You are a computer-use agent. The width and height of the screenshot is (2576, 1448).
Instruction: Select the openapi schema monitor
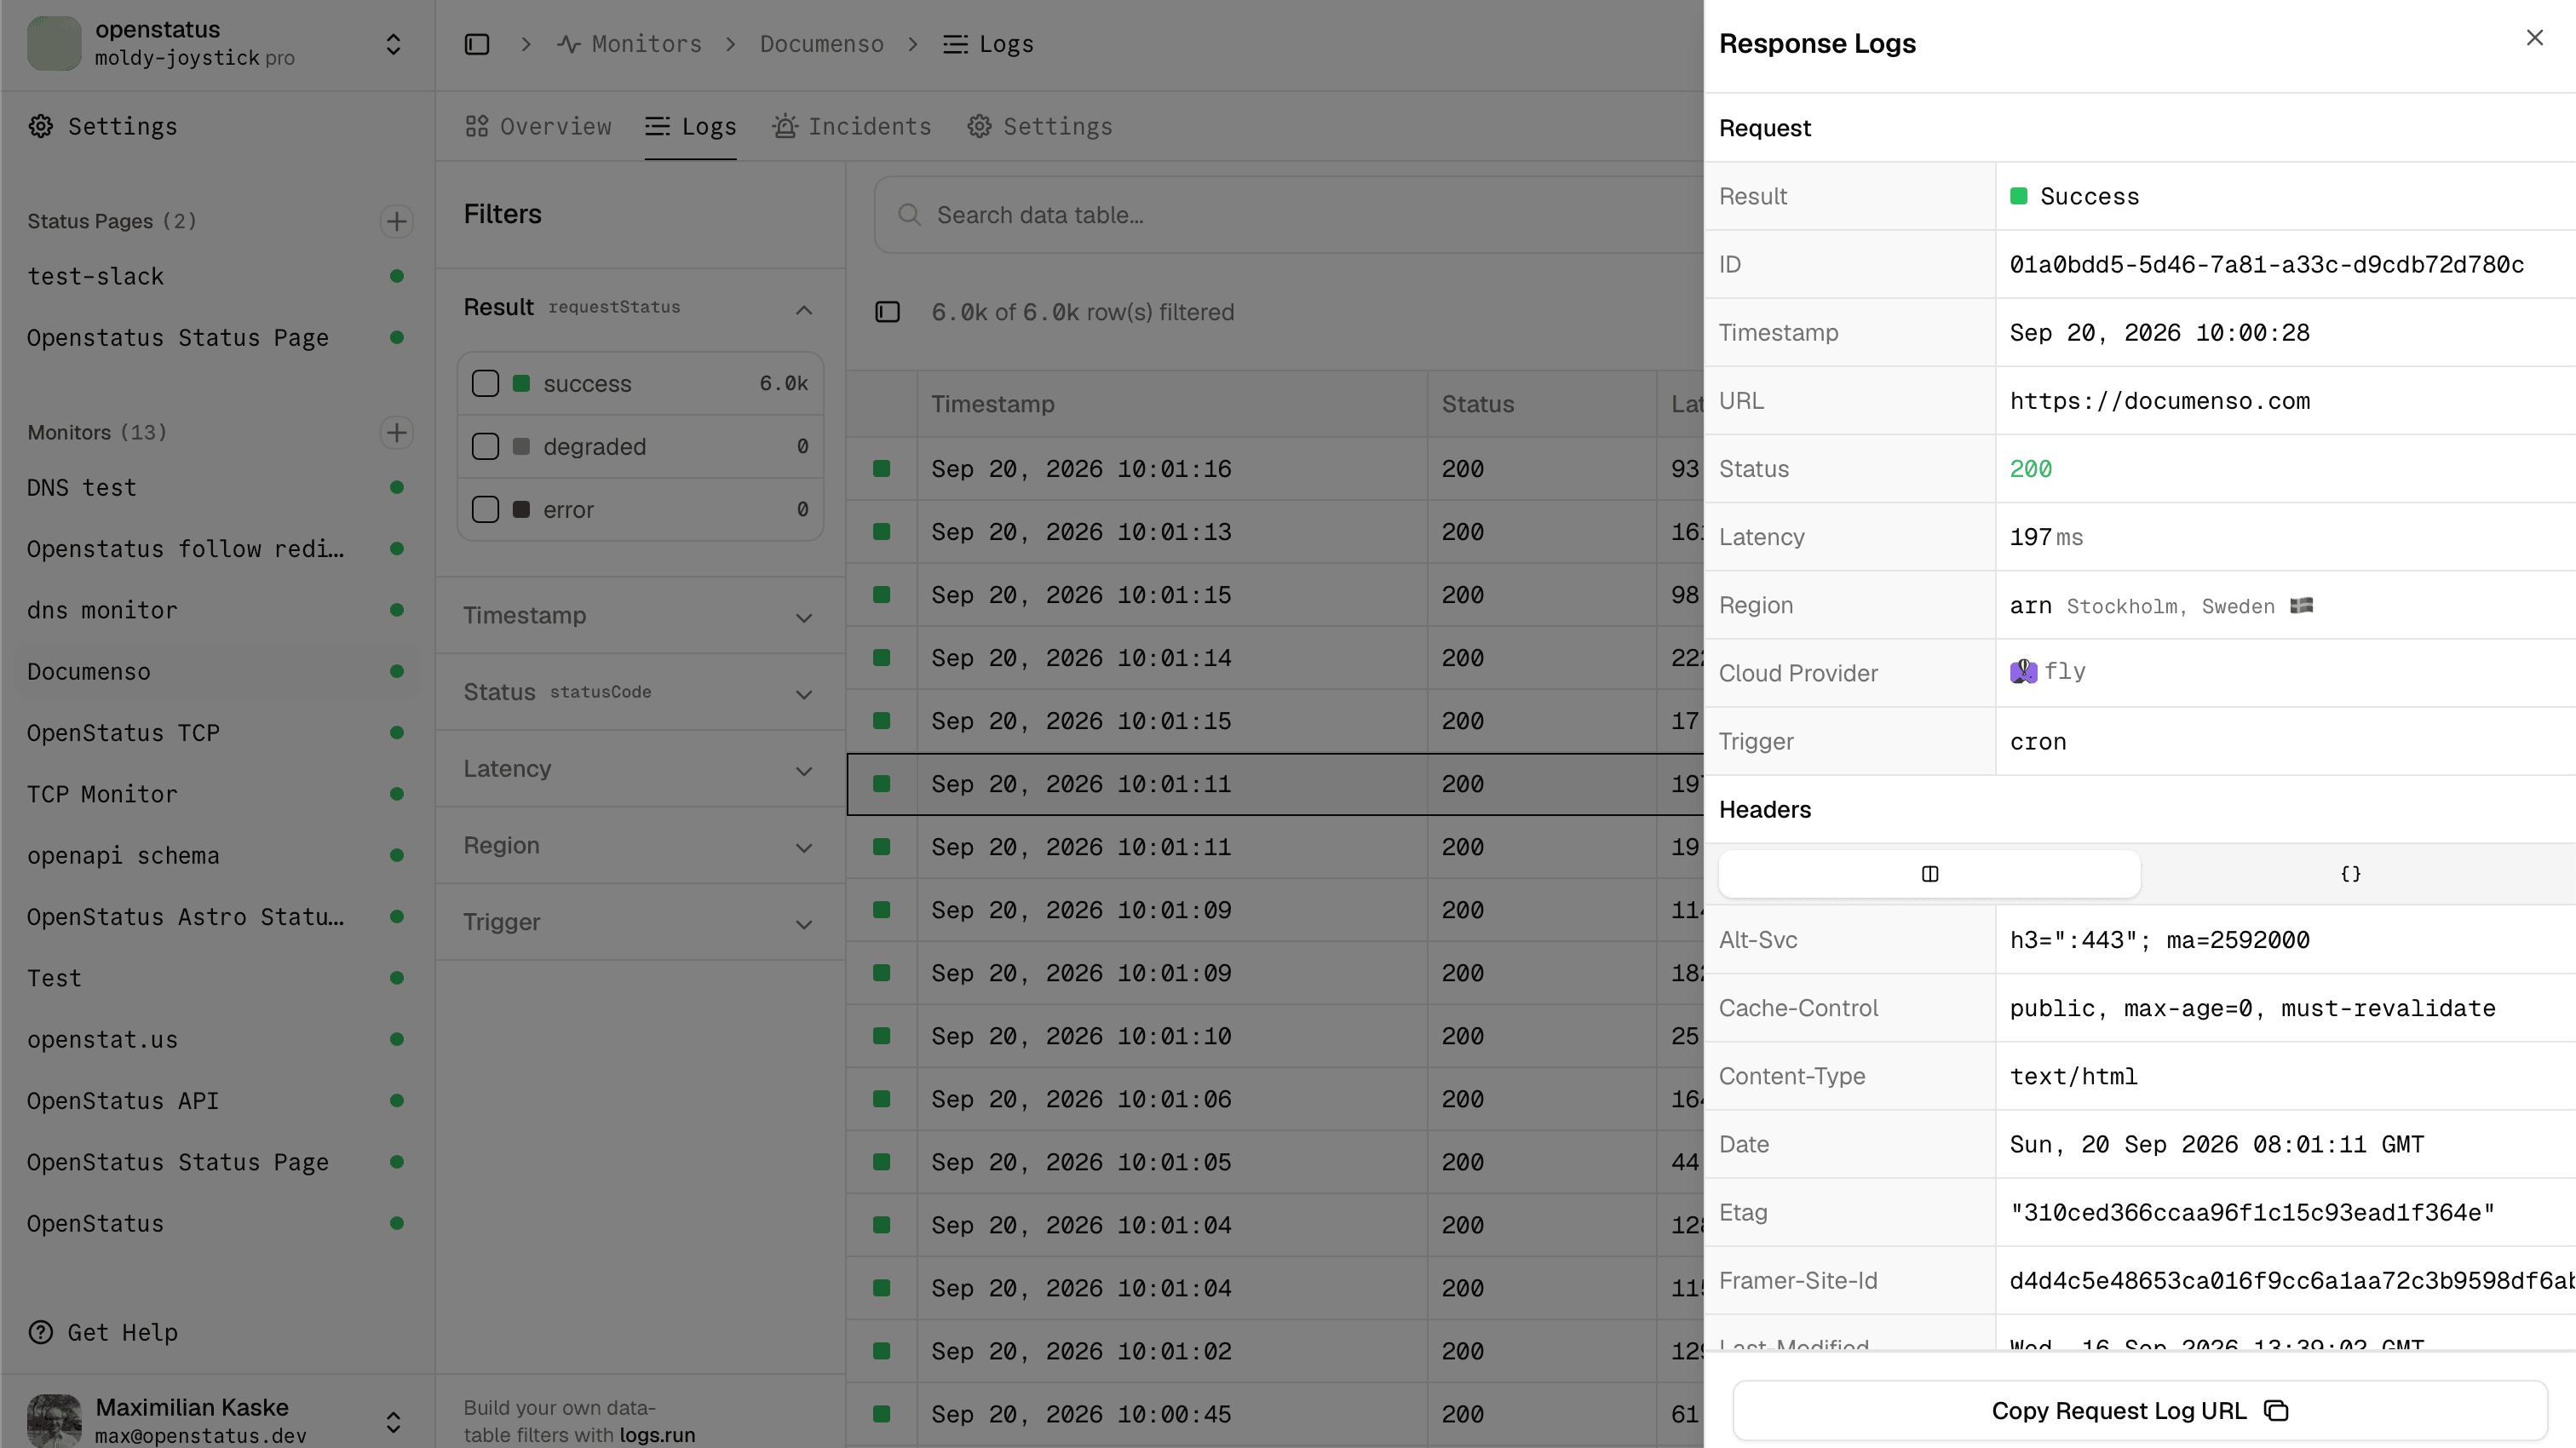coord(123,855)
